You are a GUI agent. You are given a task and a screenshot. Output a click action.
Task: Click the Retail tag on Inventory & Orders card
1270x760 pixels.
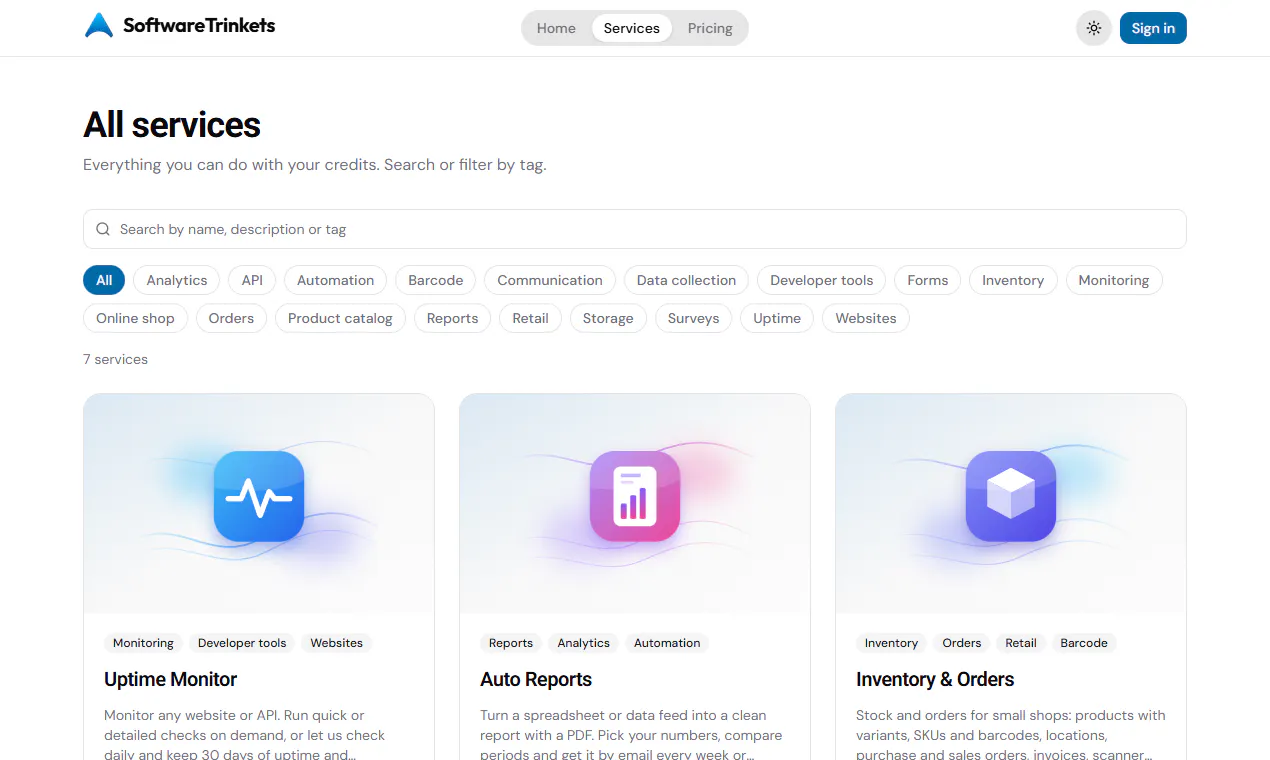pyautogui.click(x=1021, y=643)
